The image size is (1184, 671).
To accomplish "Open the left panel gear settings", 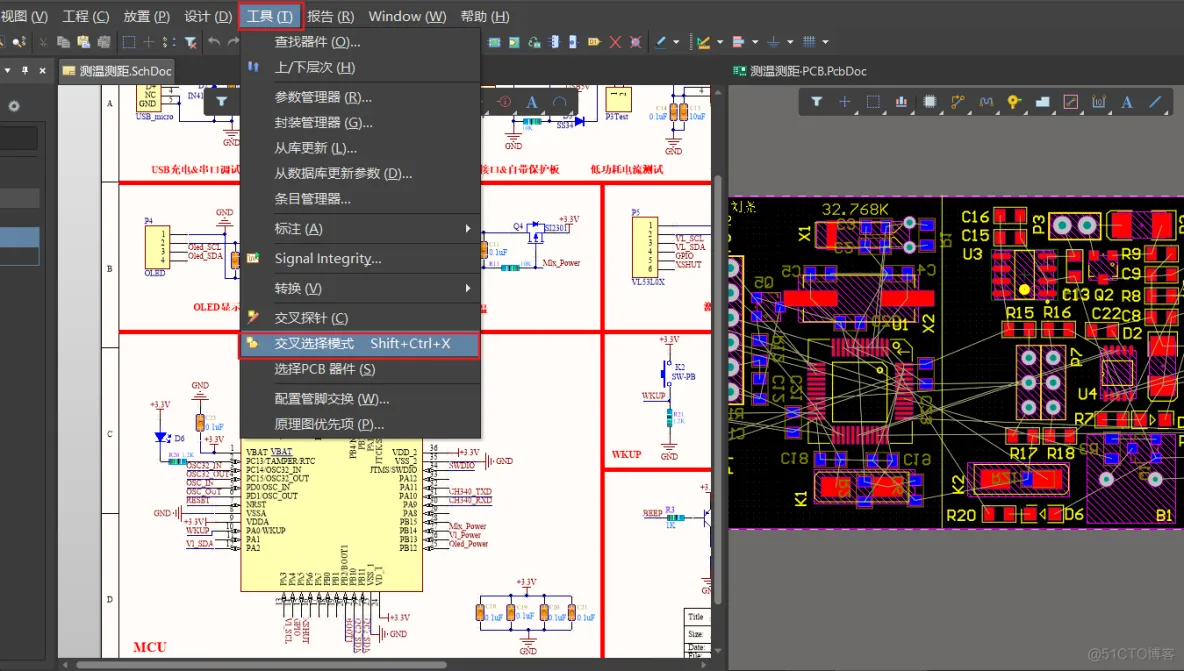I will (14, 106).
